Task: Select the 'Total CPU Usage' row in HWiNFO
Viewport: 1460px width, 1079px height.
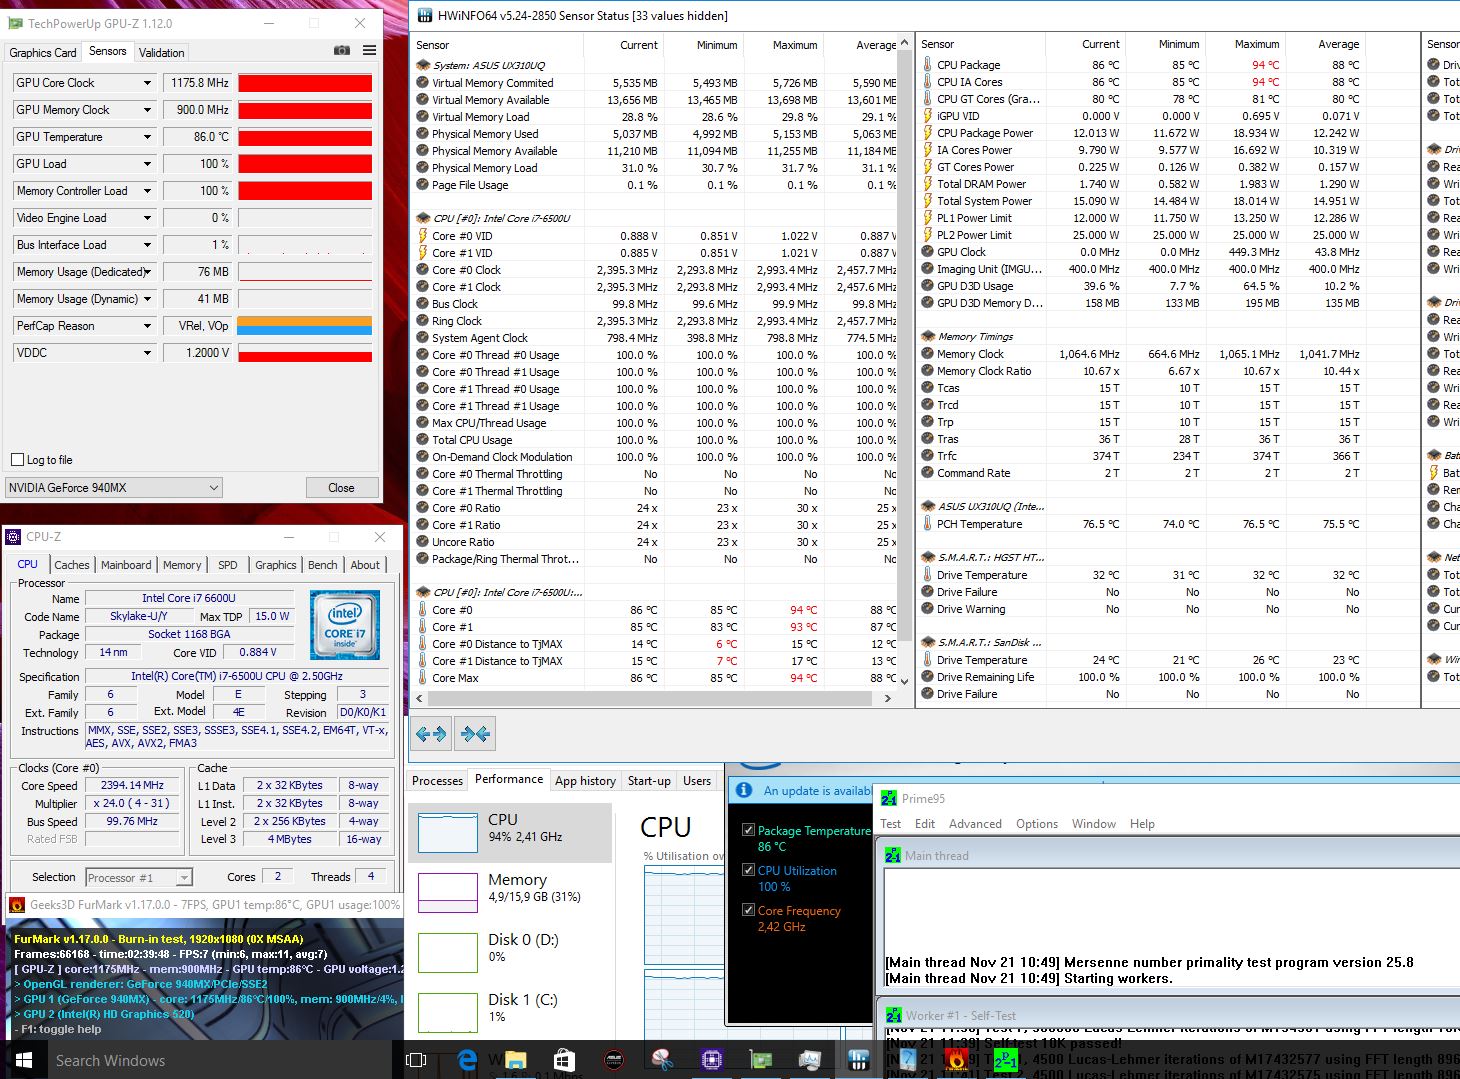Action: [x=656, y=440]
